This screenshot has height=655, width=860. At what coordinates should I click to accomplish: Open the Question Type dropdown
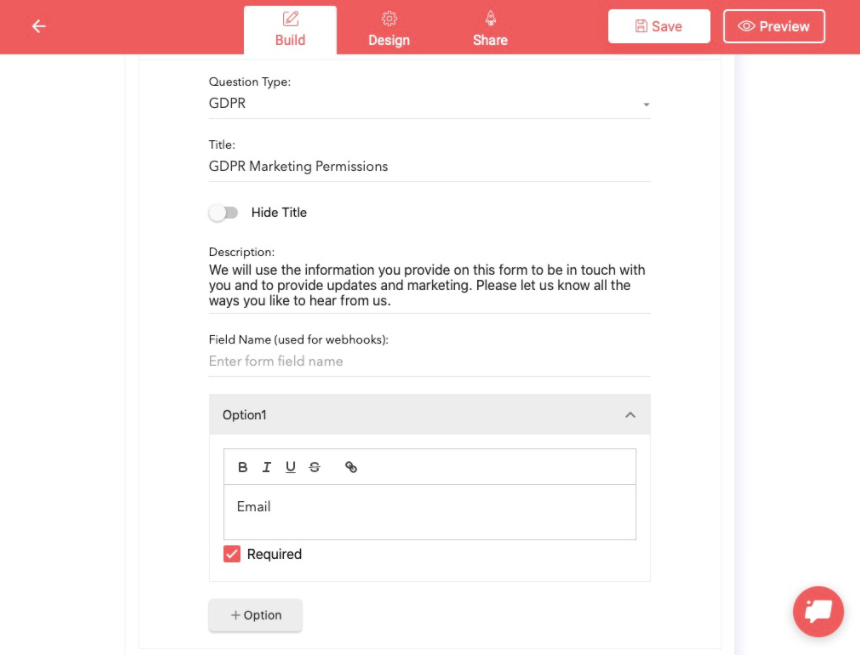coord(429,103)
